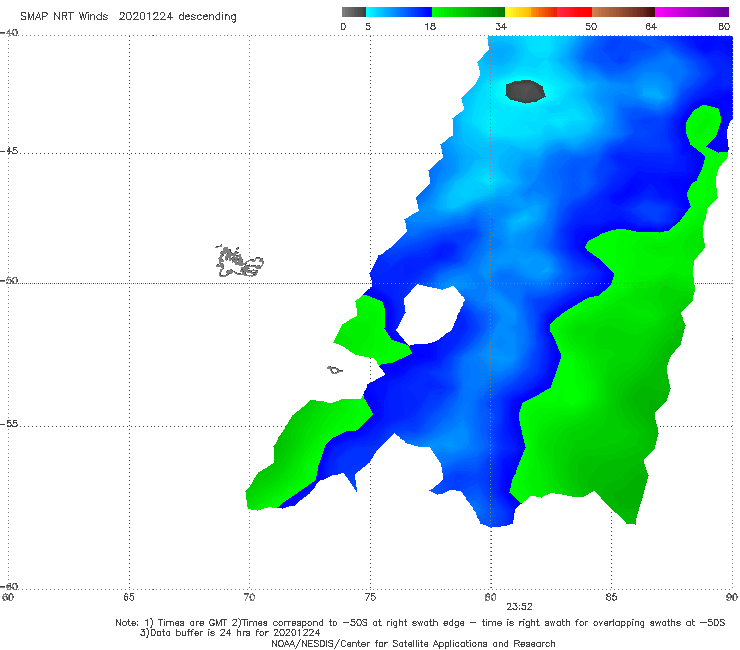Image resolution: width=740 pixels, height=650 pixels.
Task: Click the '50' label under the color bar
Action: pyautogui.click(x=591, y=26)
